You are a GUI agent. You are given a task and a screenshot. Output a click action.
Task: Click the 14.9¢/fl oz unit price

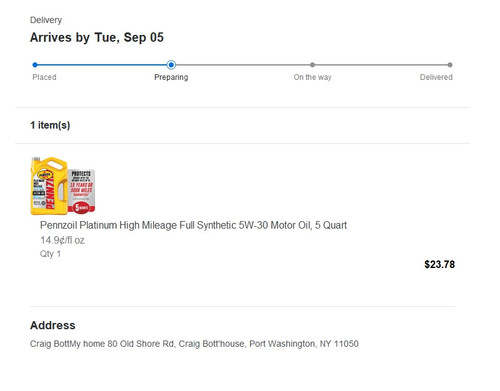[x=62, y=240]
